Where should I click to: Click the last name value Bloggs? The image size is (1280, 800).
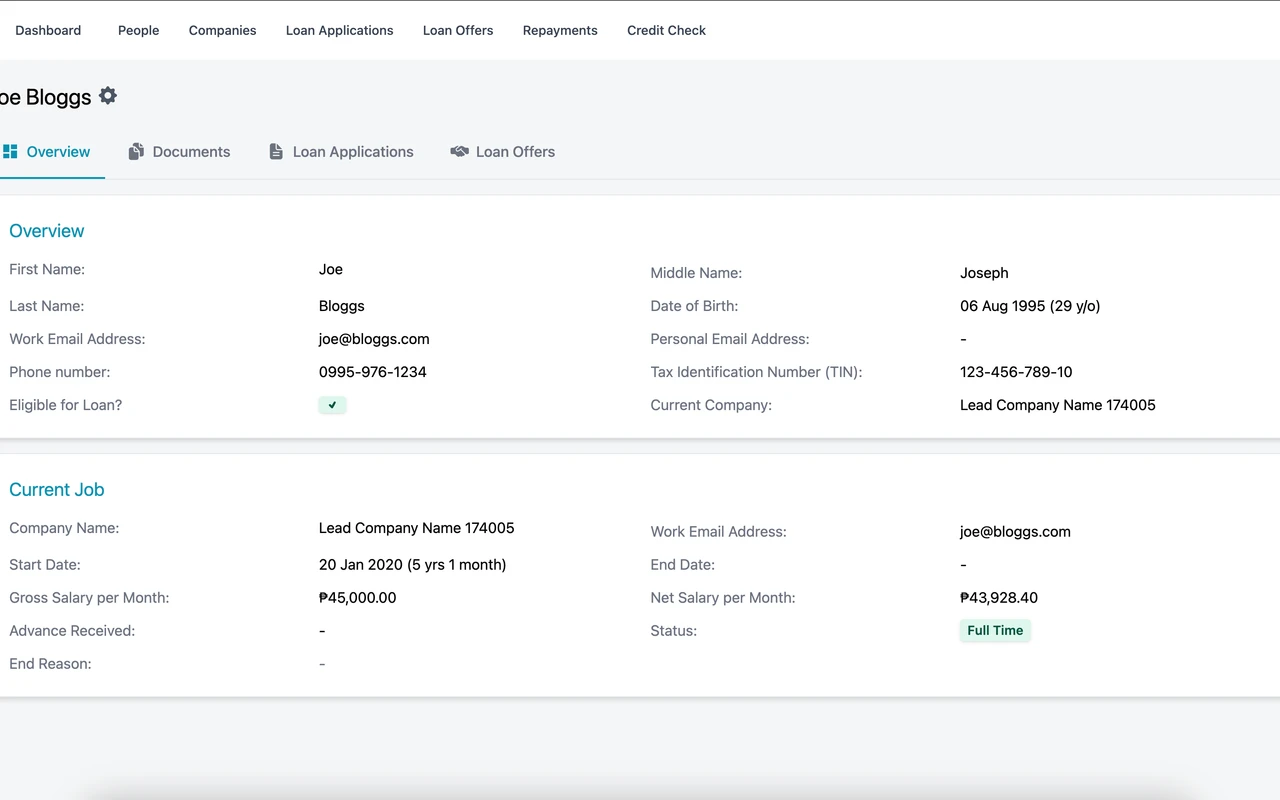(342, 306)
